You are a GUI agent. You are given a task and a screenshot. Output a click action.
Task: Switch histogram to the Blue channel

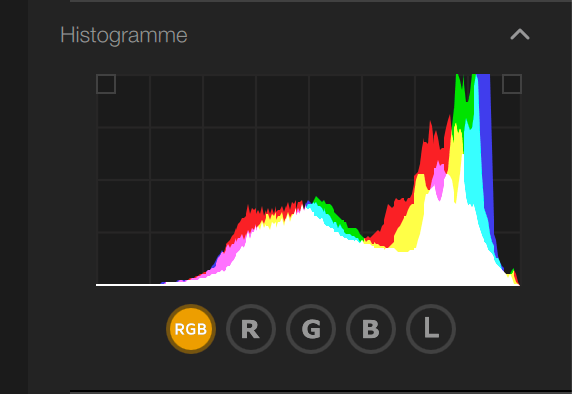click(x=371, y=329)
